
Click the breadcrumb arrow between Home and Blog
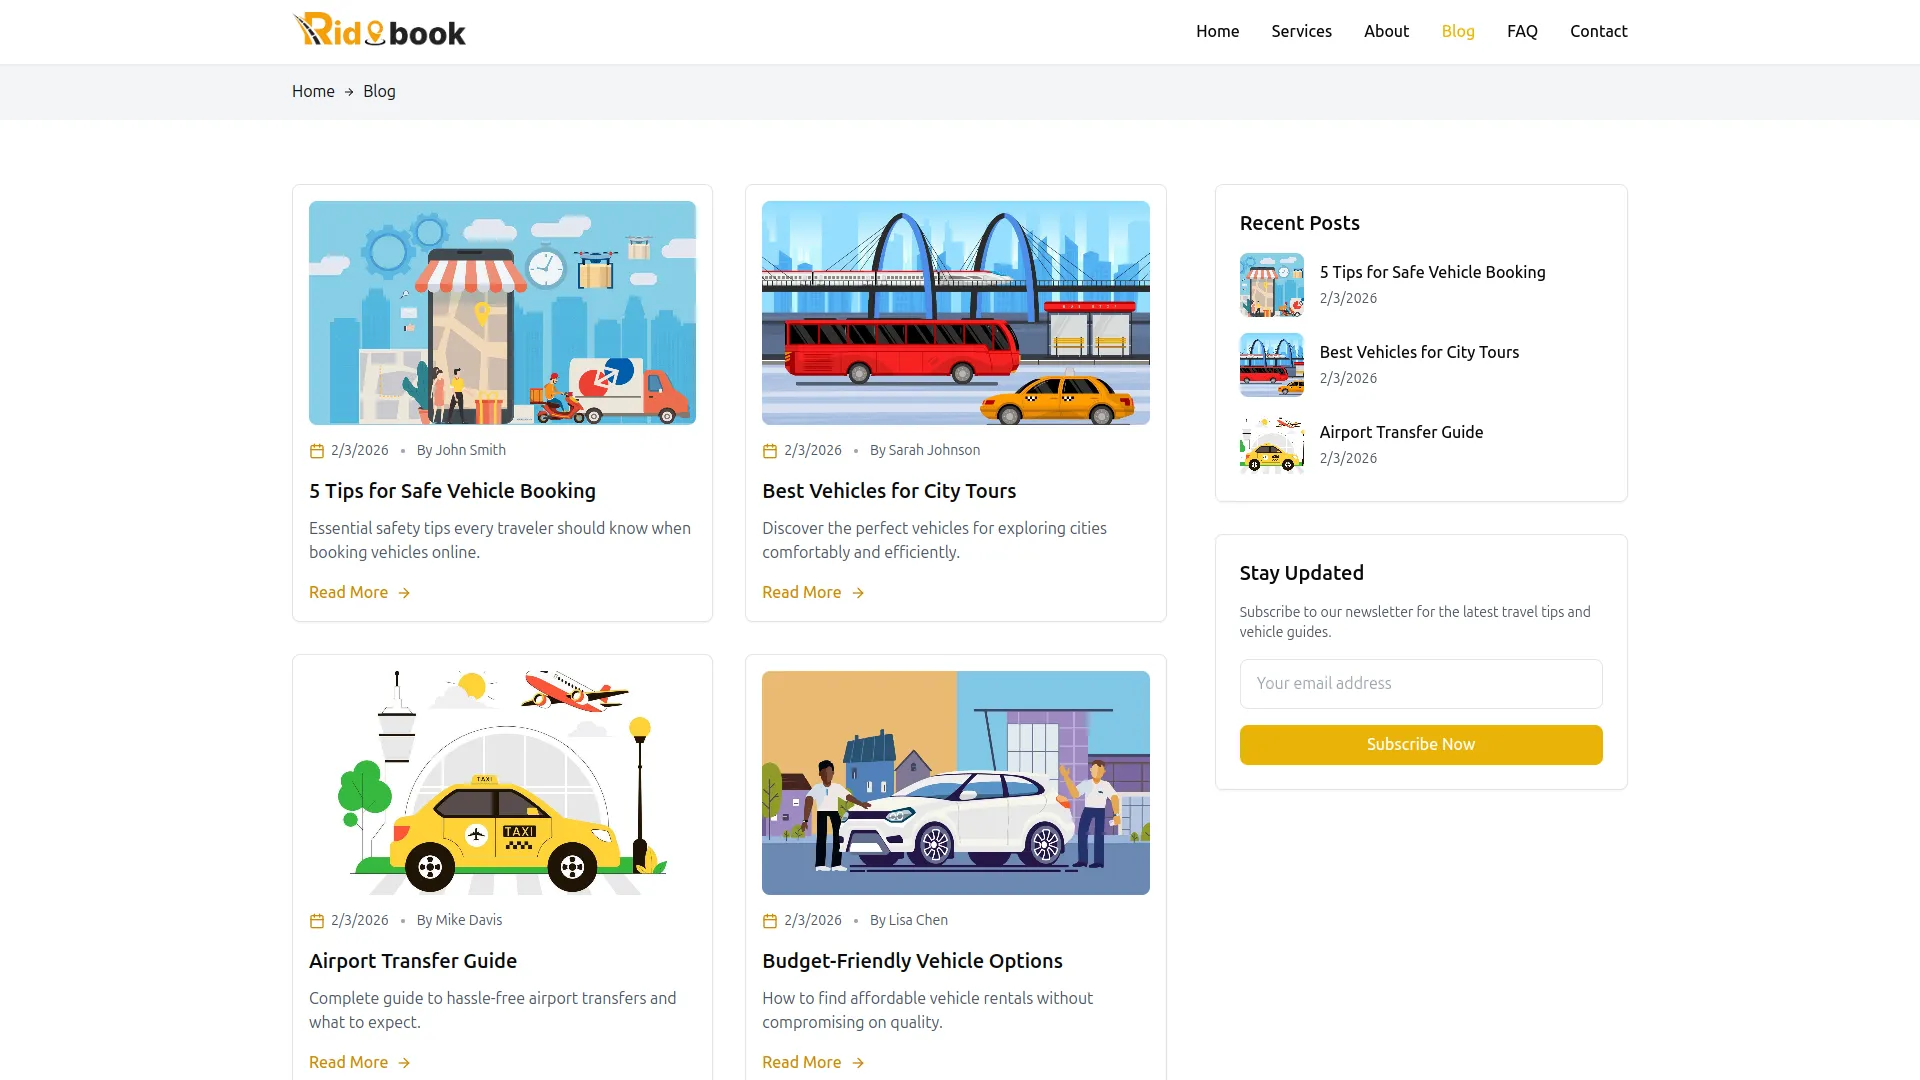349,92
